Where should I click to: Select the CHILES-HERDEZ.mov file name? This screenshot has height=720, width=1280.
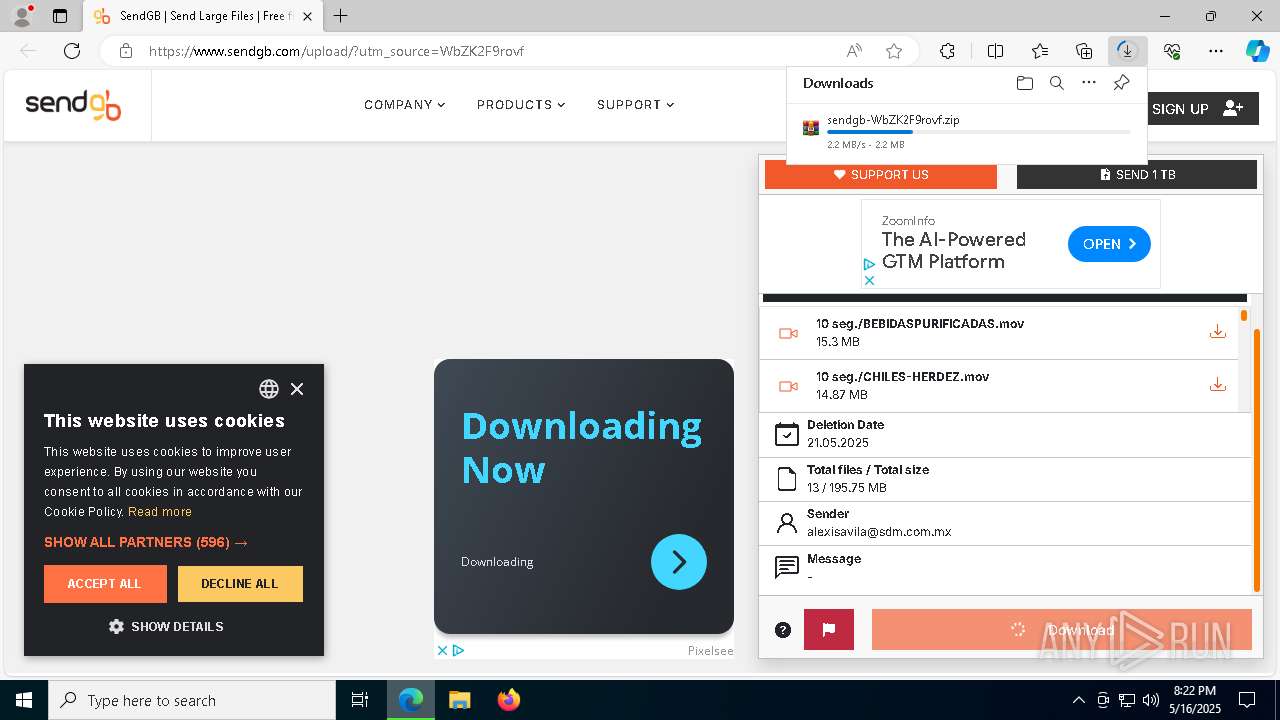[903, 377]
